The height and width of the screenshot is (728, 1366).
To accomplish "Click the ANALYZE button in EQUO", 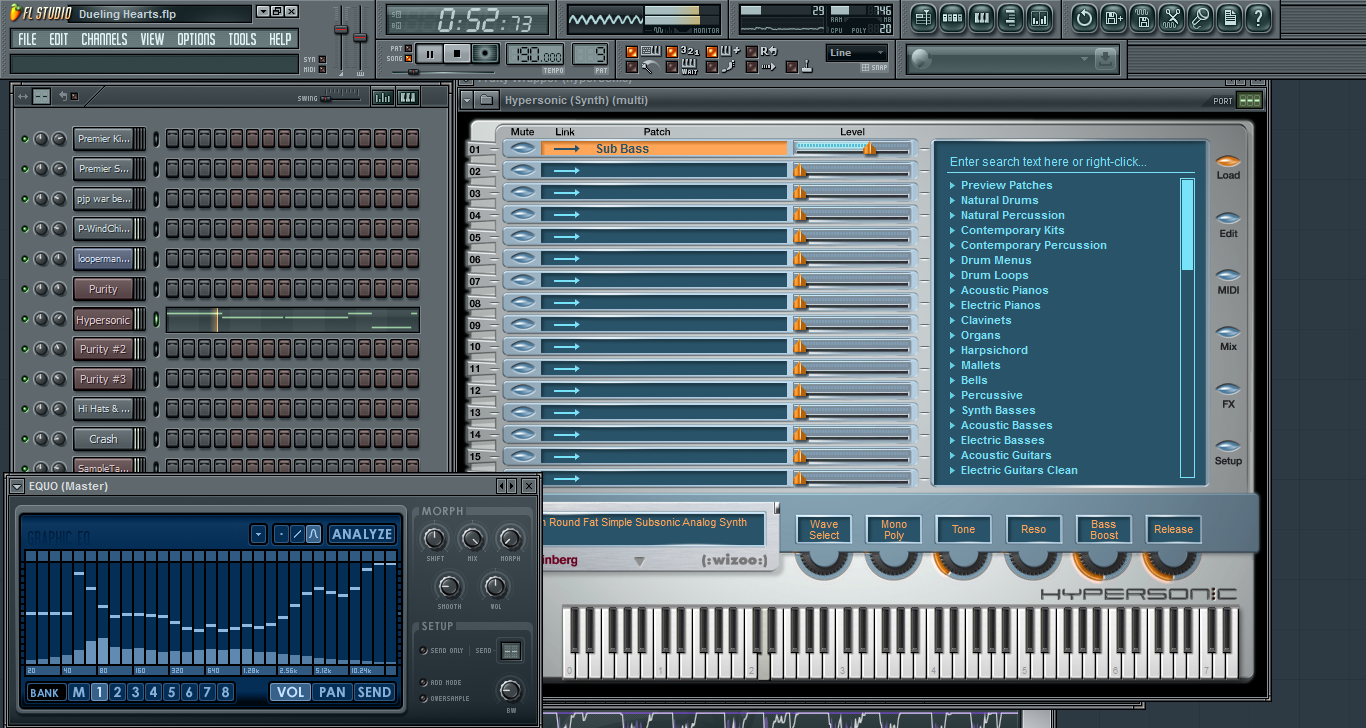I will coord(362,534).
